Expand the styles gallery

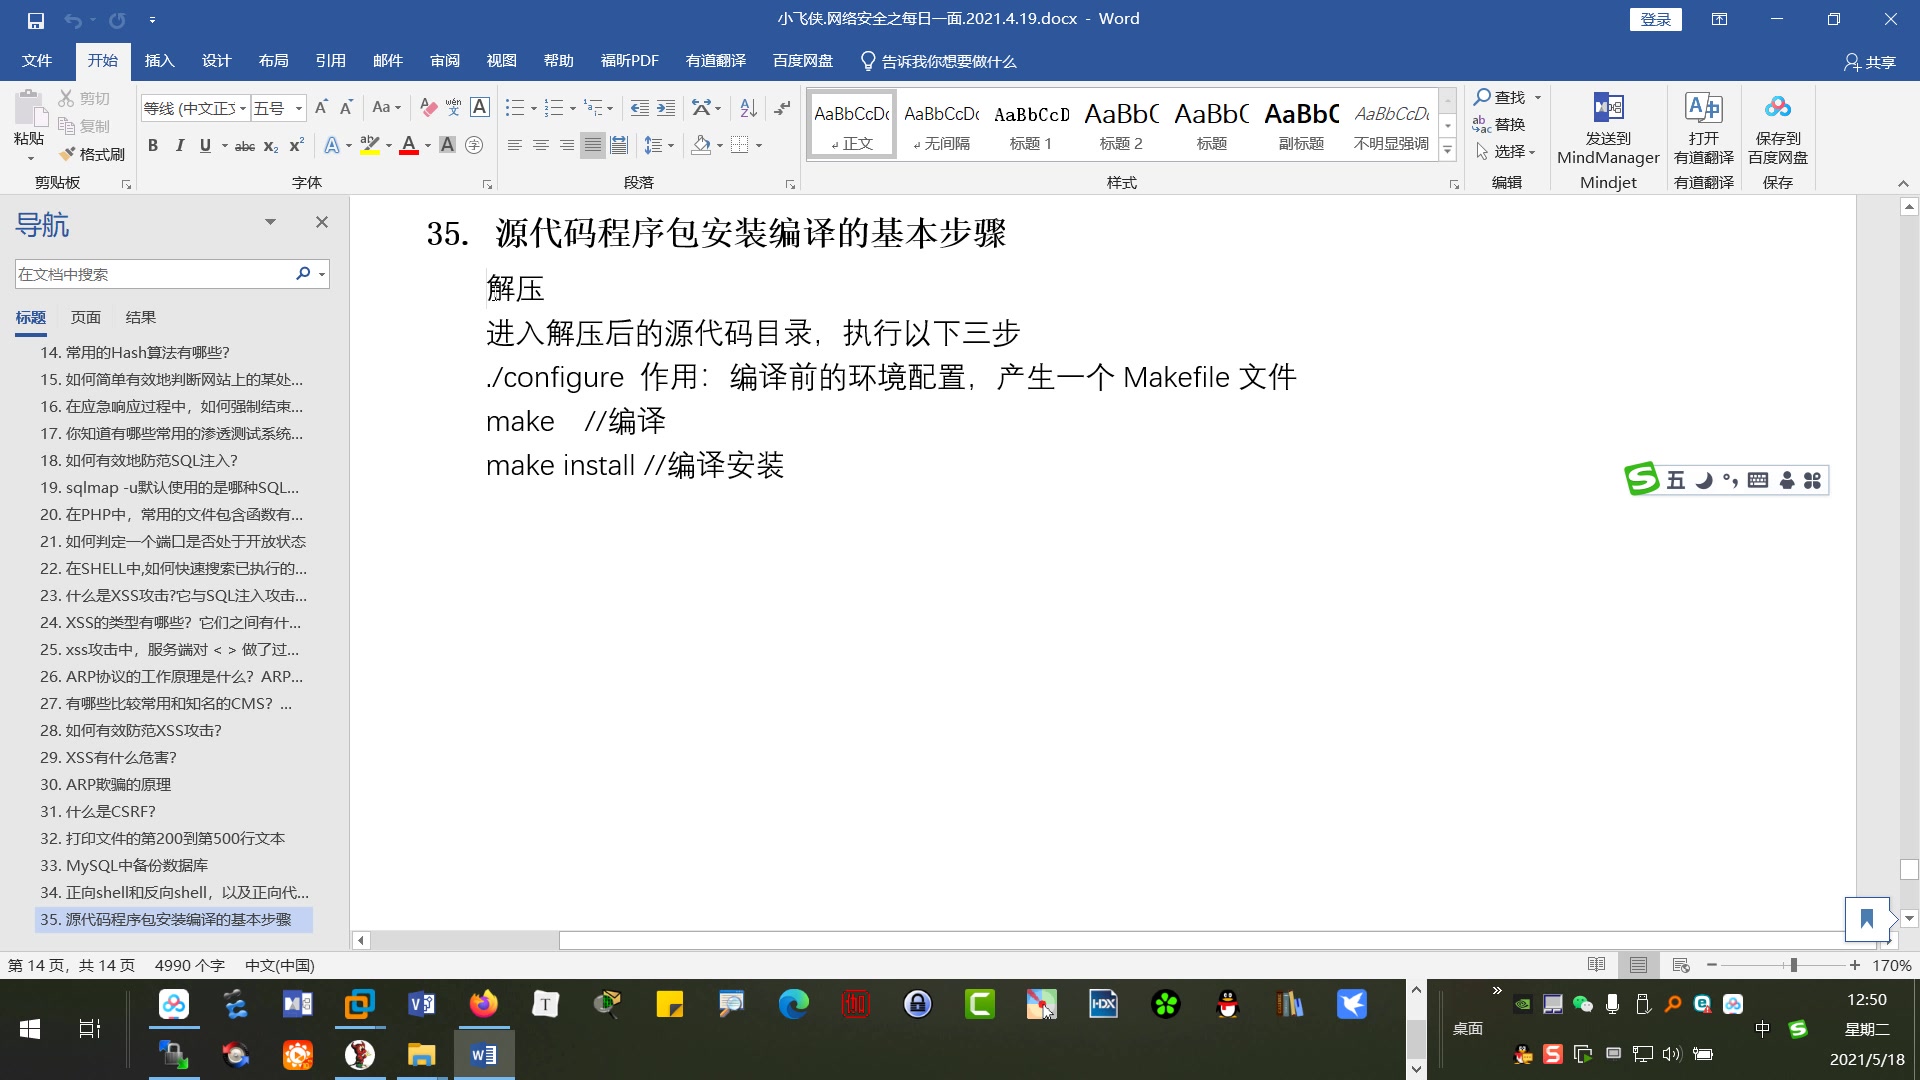tap(1448, 150)
